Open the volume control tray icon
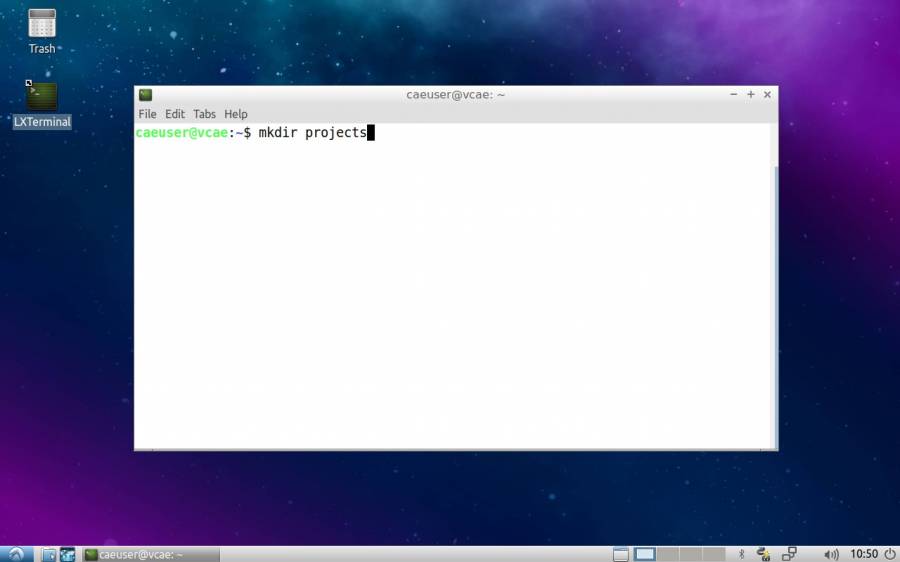 [x=831, y=554]
